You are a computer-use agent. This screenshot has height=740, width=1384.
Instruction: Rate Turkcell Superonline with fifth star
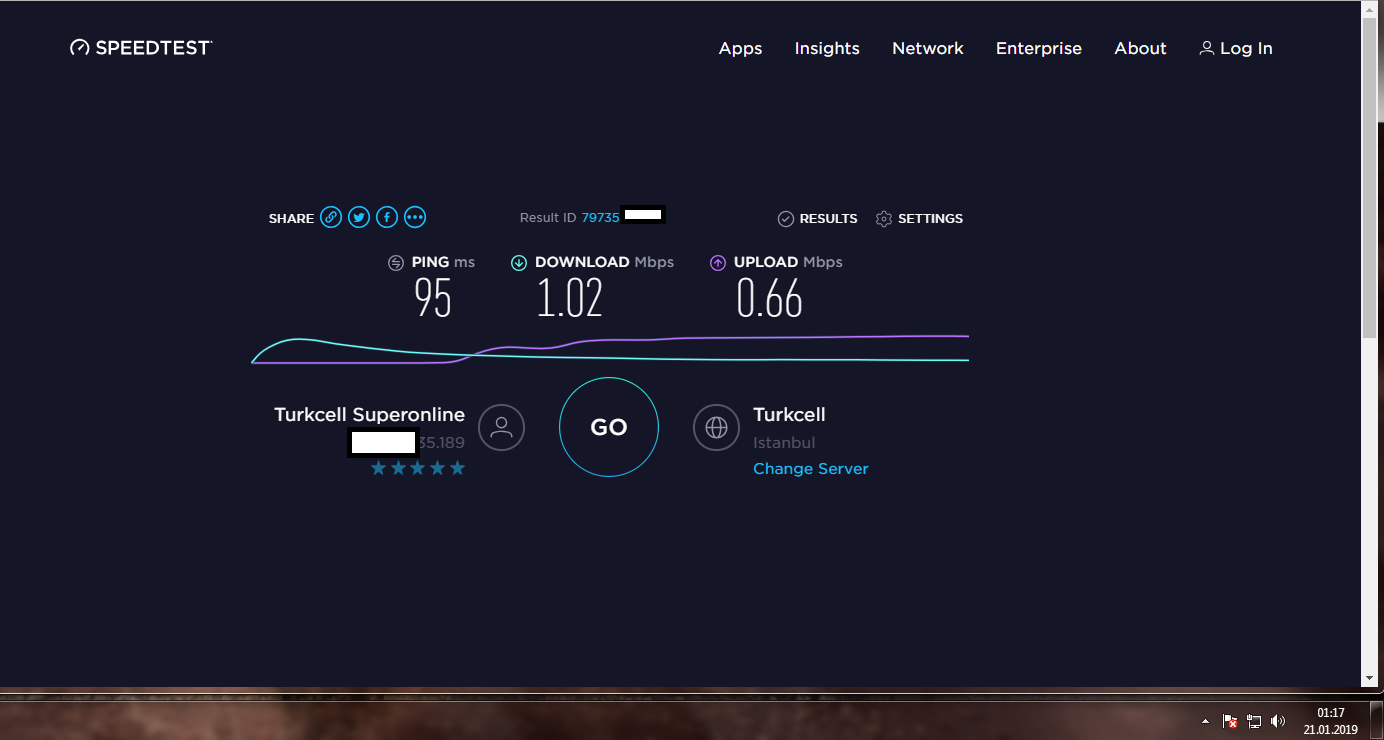tap(457, 468)
